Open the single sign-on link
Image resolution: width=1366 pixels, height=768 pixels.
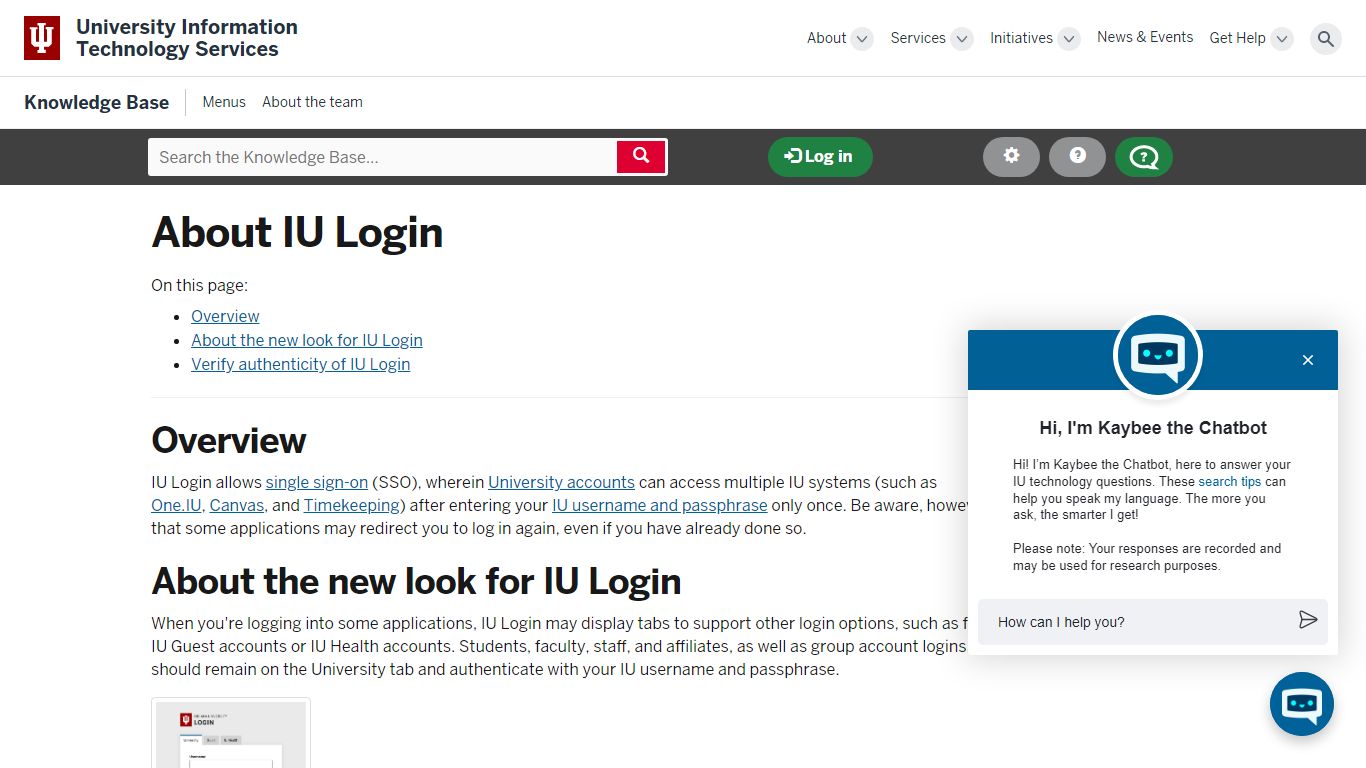tap(317, 482)
